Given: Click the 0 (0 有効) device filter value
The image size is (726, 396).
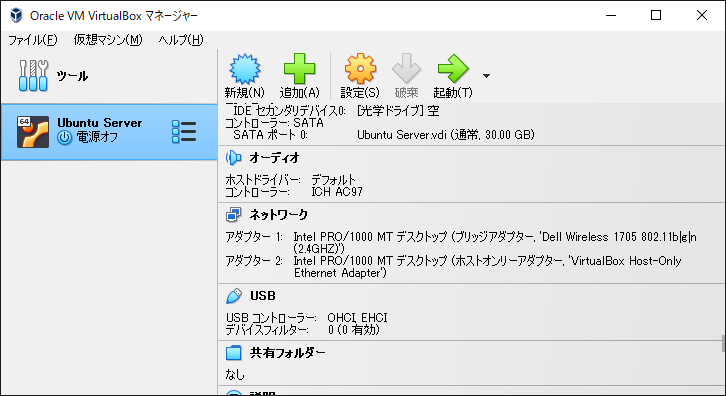Looking at the screenshot, I should pos(354,330).
